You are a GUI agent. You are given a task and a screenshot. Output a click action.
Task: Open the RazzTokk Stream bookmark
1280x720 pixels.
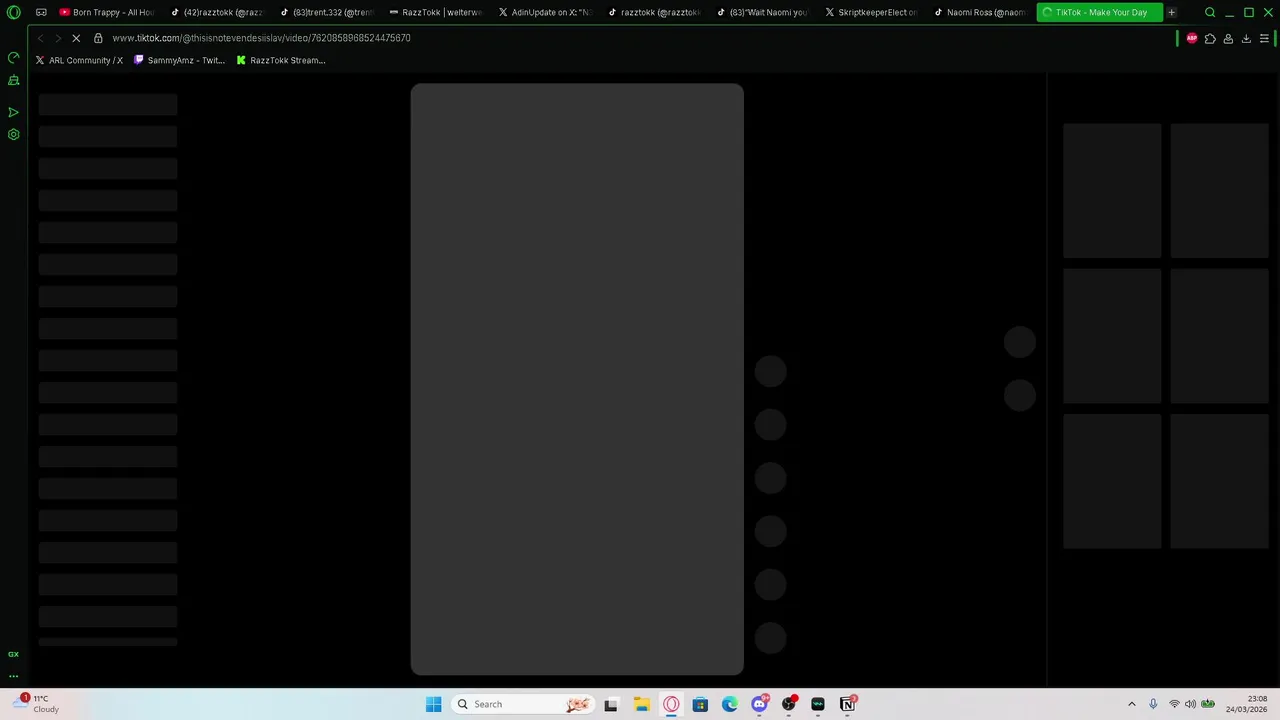pyautogui.click(x=281, y=60)
